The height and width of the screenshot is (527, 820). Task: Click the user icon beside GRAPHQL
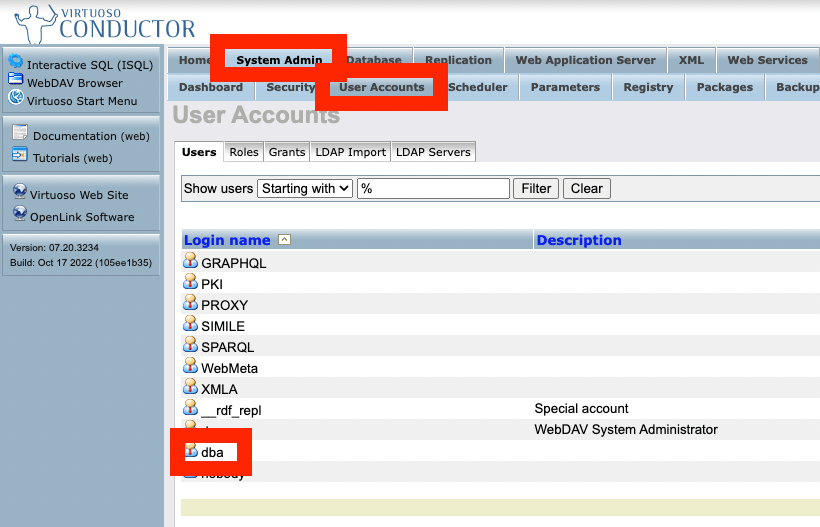(x=190, y=260)
